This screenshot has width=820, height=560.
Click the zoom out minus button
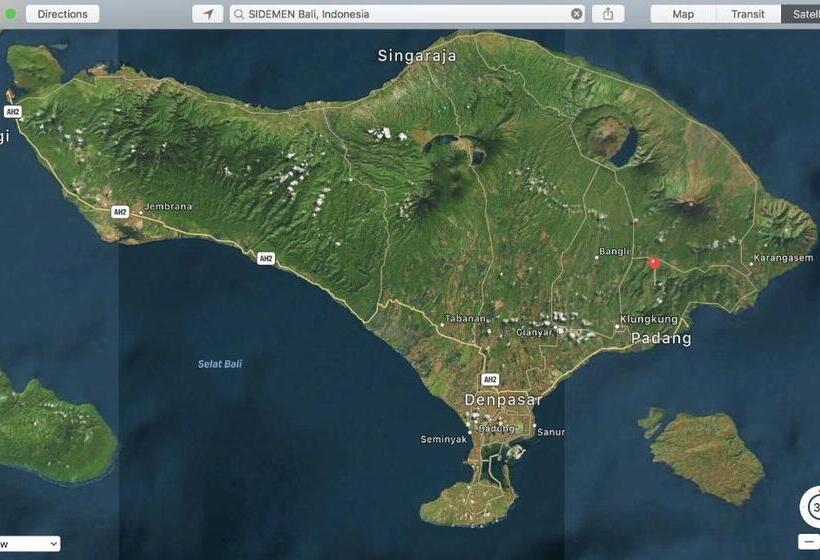tap(809, 542)
